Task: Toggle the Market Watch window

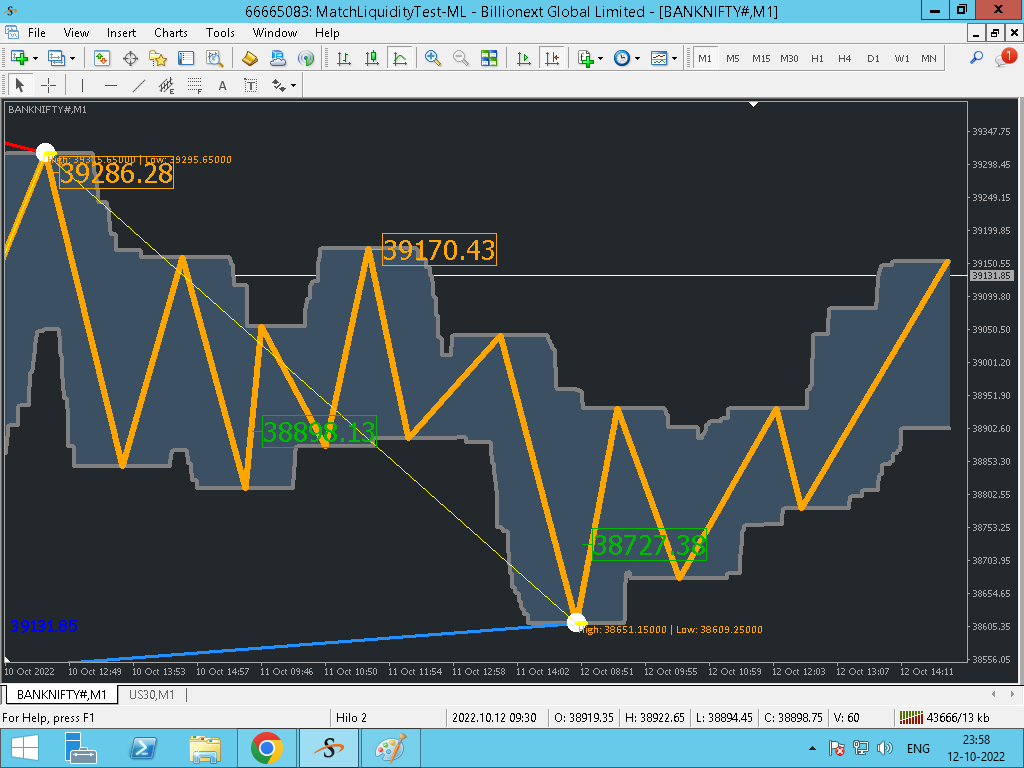Action: [x=101, y=58]
